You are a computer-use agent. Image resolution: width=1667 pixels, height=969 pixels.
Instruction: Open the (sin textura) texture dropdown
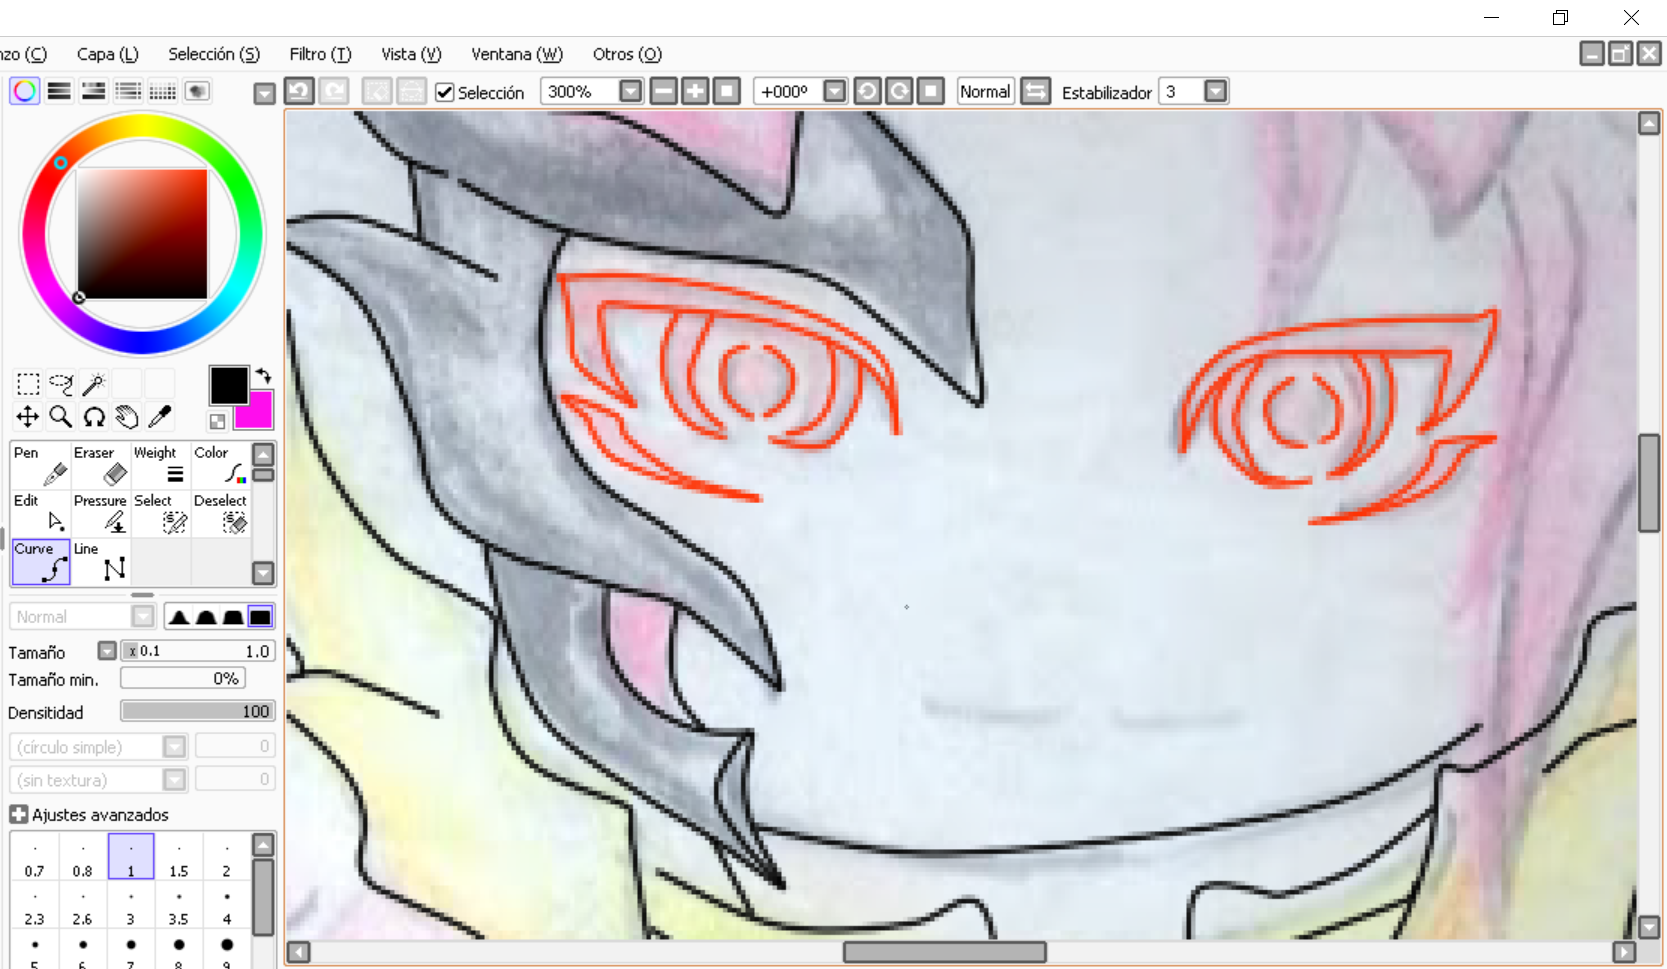point(175,780)
